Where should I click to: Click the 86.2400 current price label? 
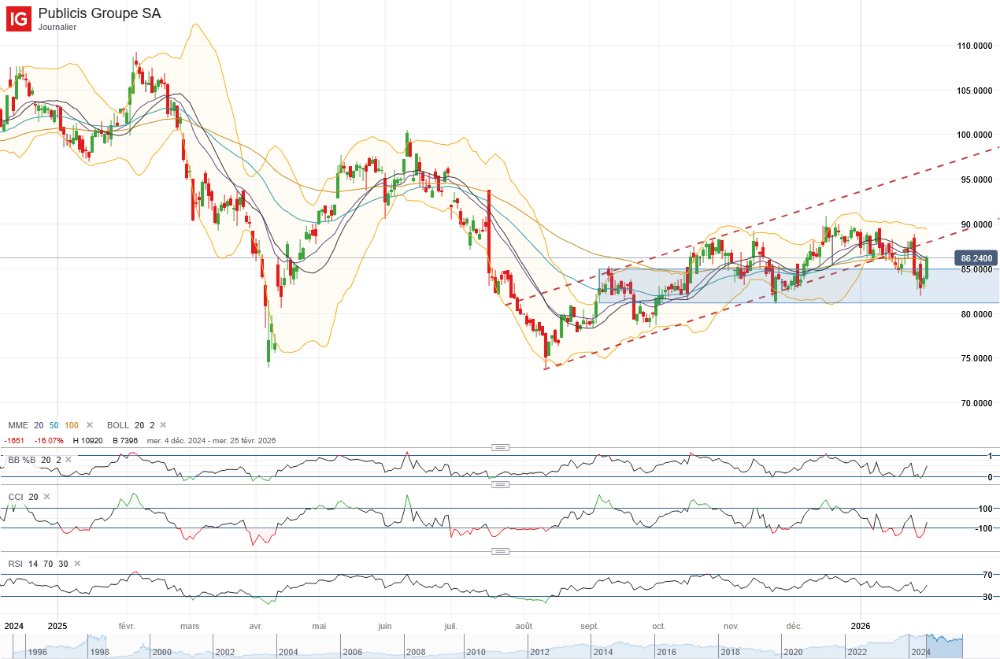975,258
